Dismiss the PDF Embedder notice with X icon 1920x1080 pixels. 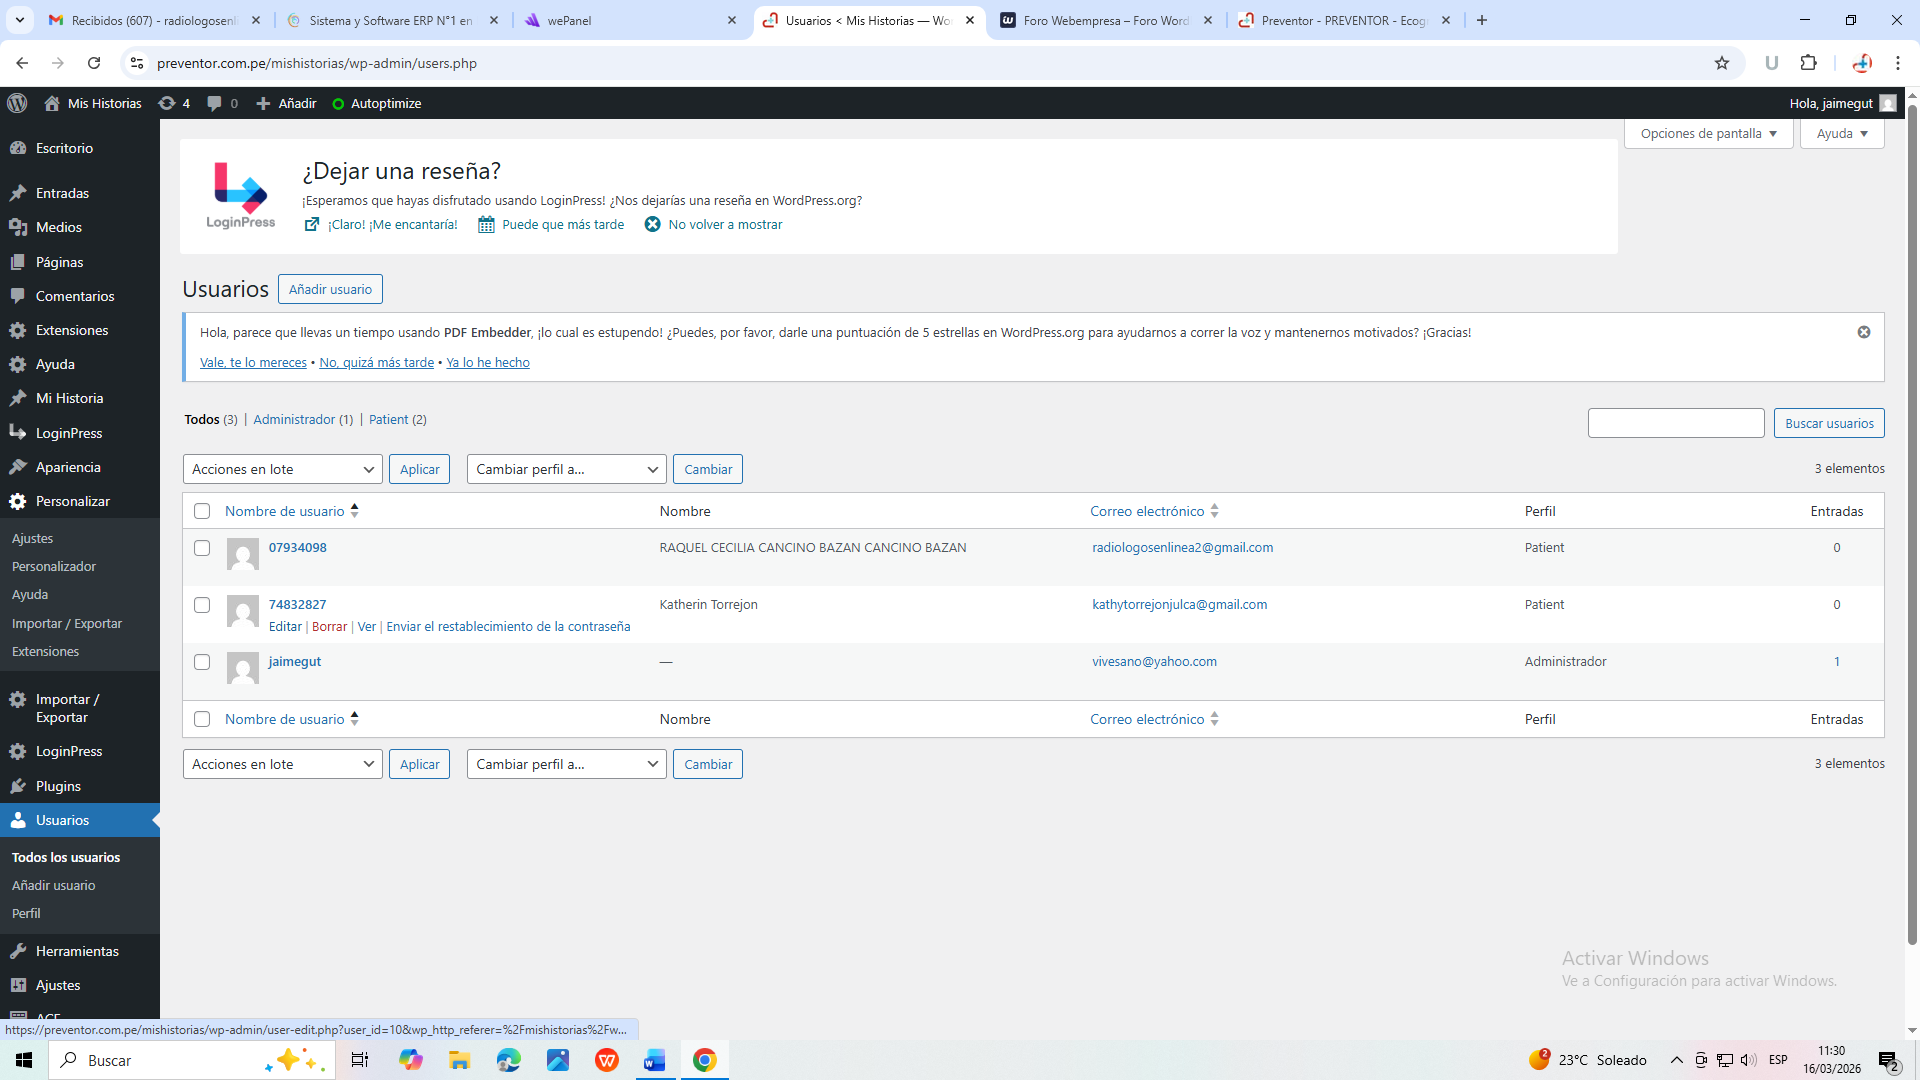point(1864,332)
